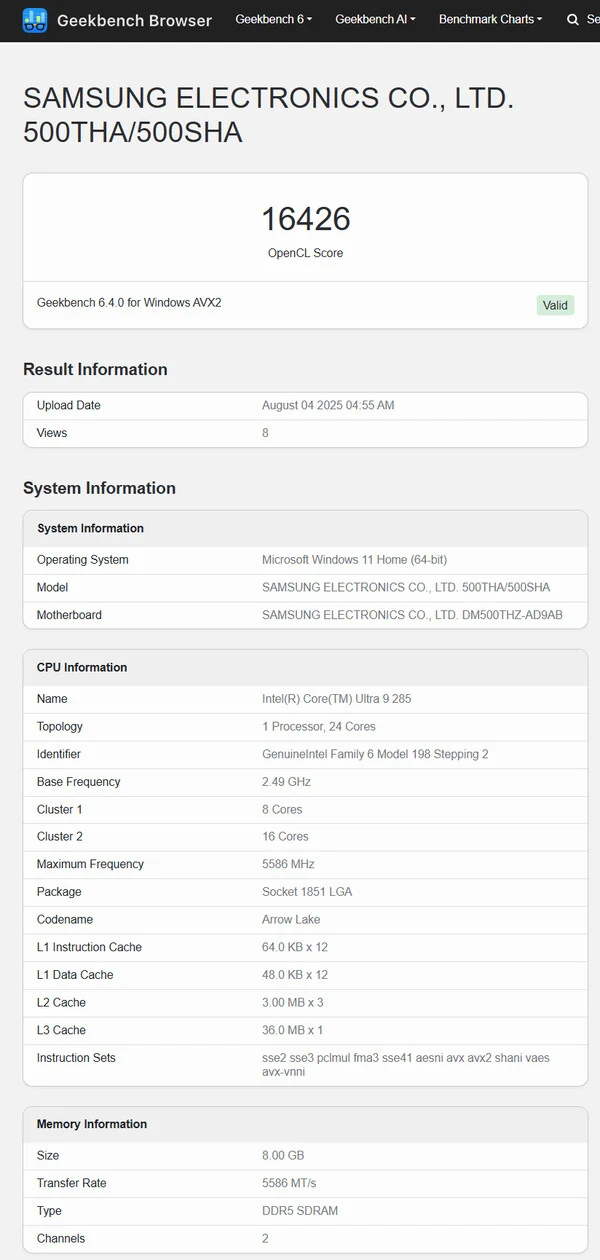The height and width of the screenshot is (1260, 600).
Task: Click the Geekbench Browser logo icon
Action: 35,20
